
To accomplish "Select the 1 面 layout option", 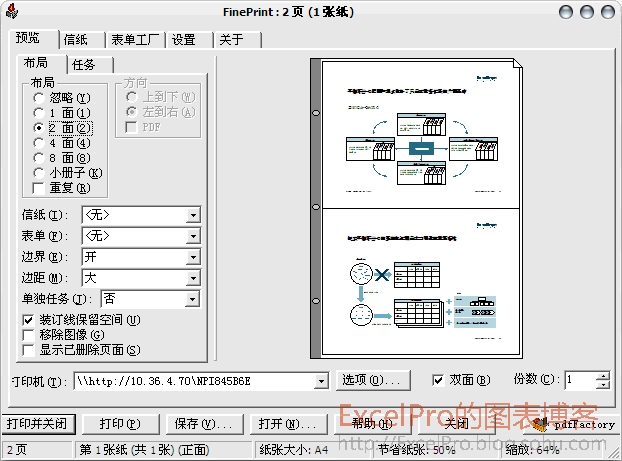I will (x=38, y=113).
